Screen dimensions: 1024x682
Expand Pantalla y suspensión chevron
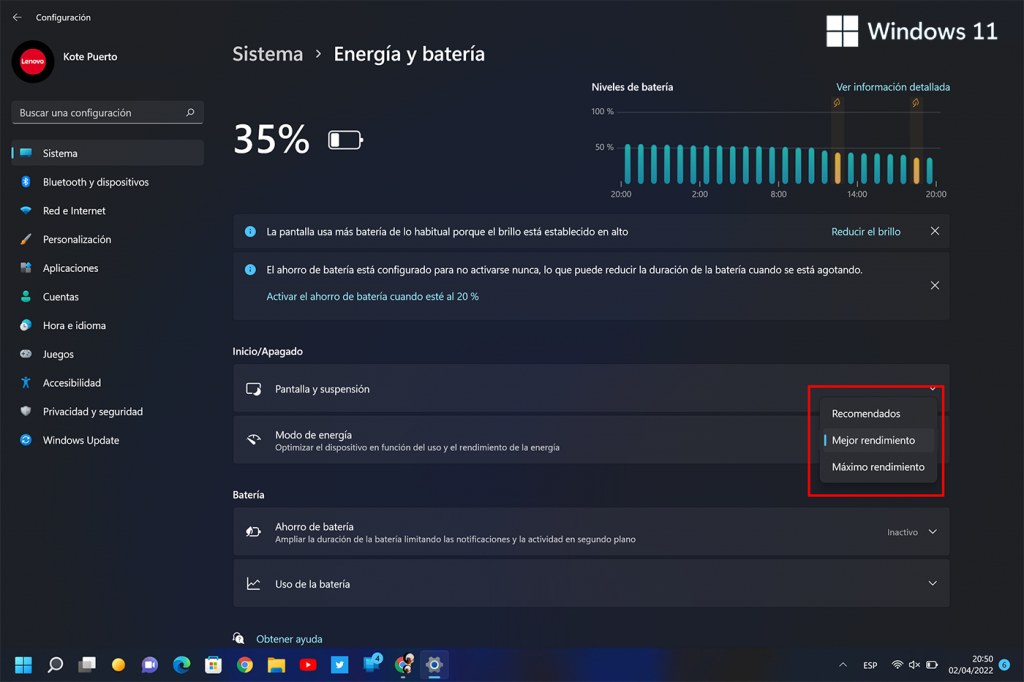933,388
